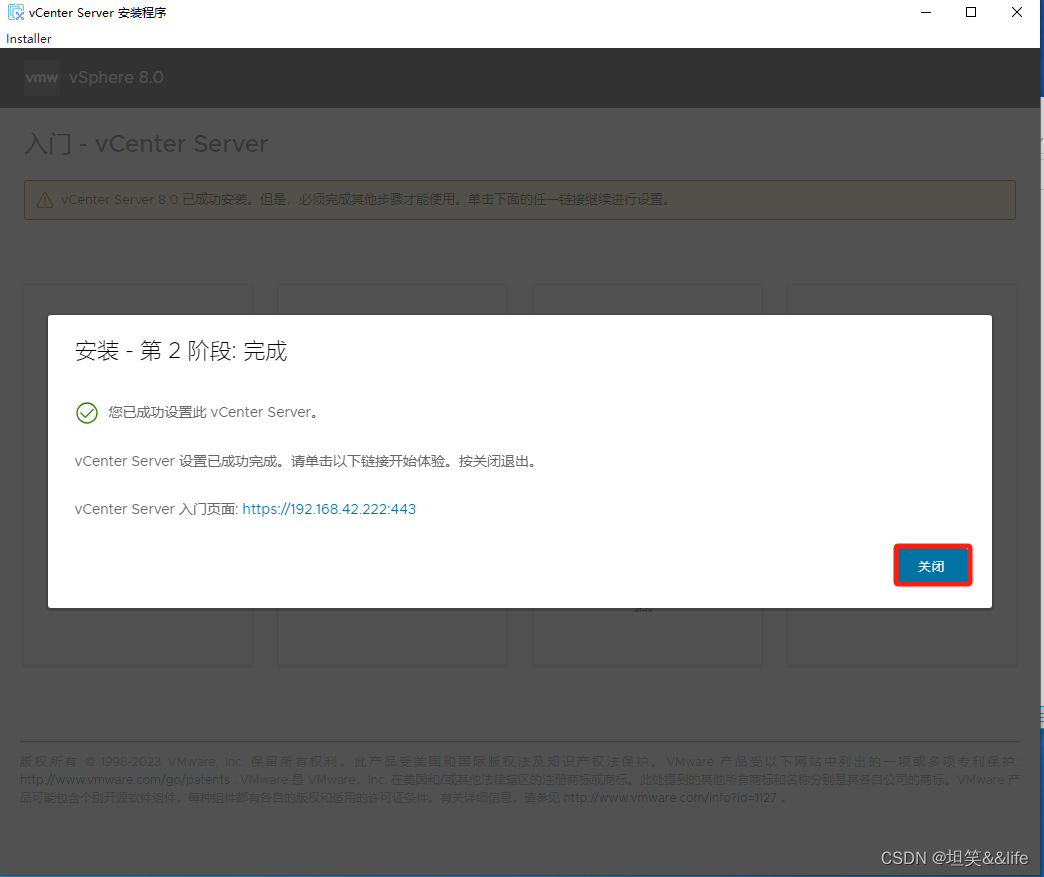Close the installer window with X
Image resolution: width=1044 pixels, height=877 pixels.
click(x=1017, y=12)
